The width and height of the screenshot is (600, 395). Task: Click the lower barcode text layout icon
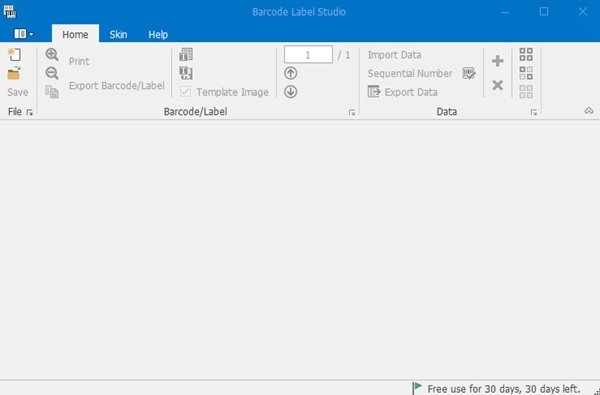[186, 73]
